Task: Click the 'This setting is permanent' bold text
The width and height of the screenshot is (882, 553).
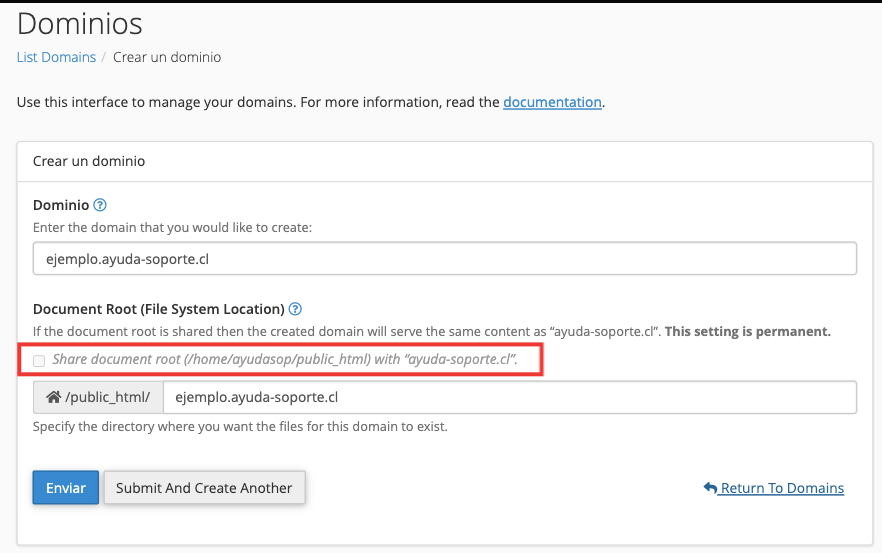Action: [x=748, y=331]
